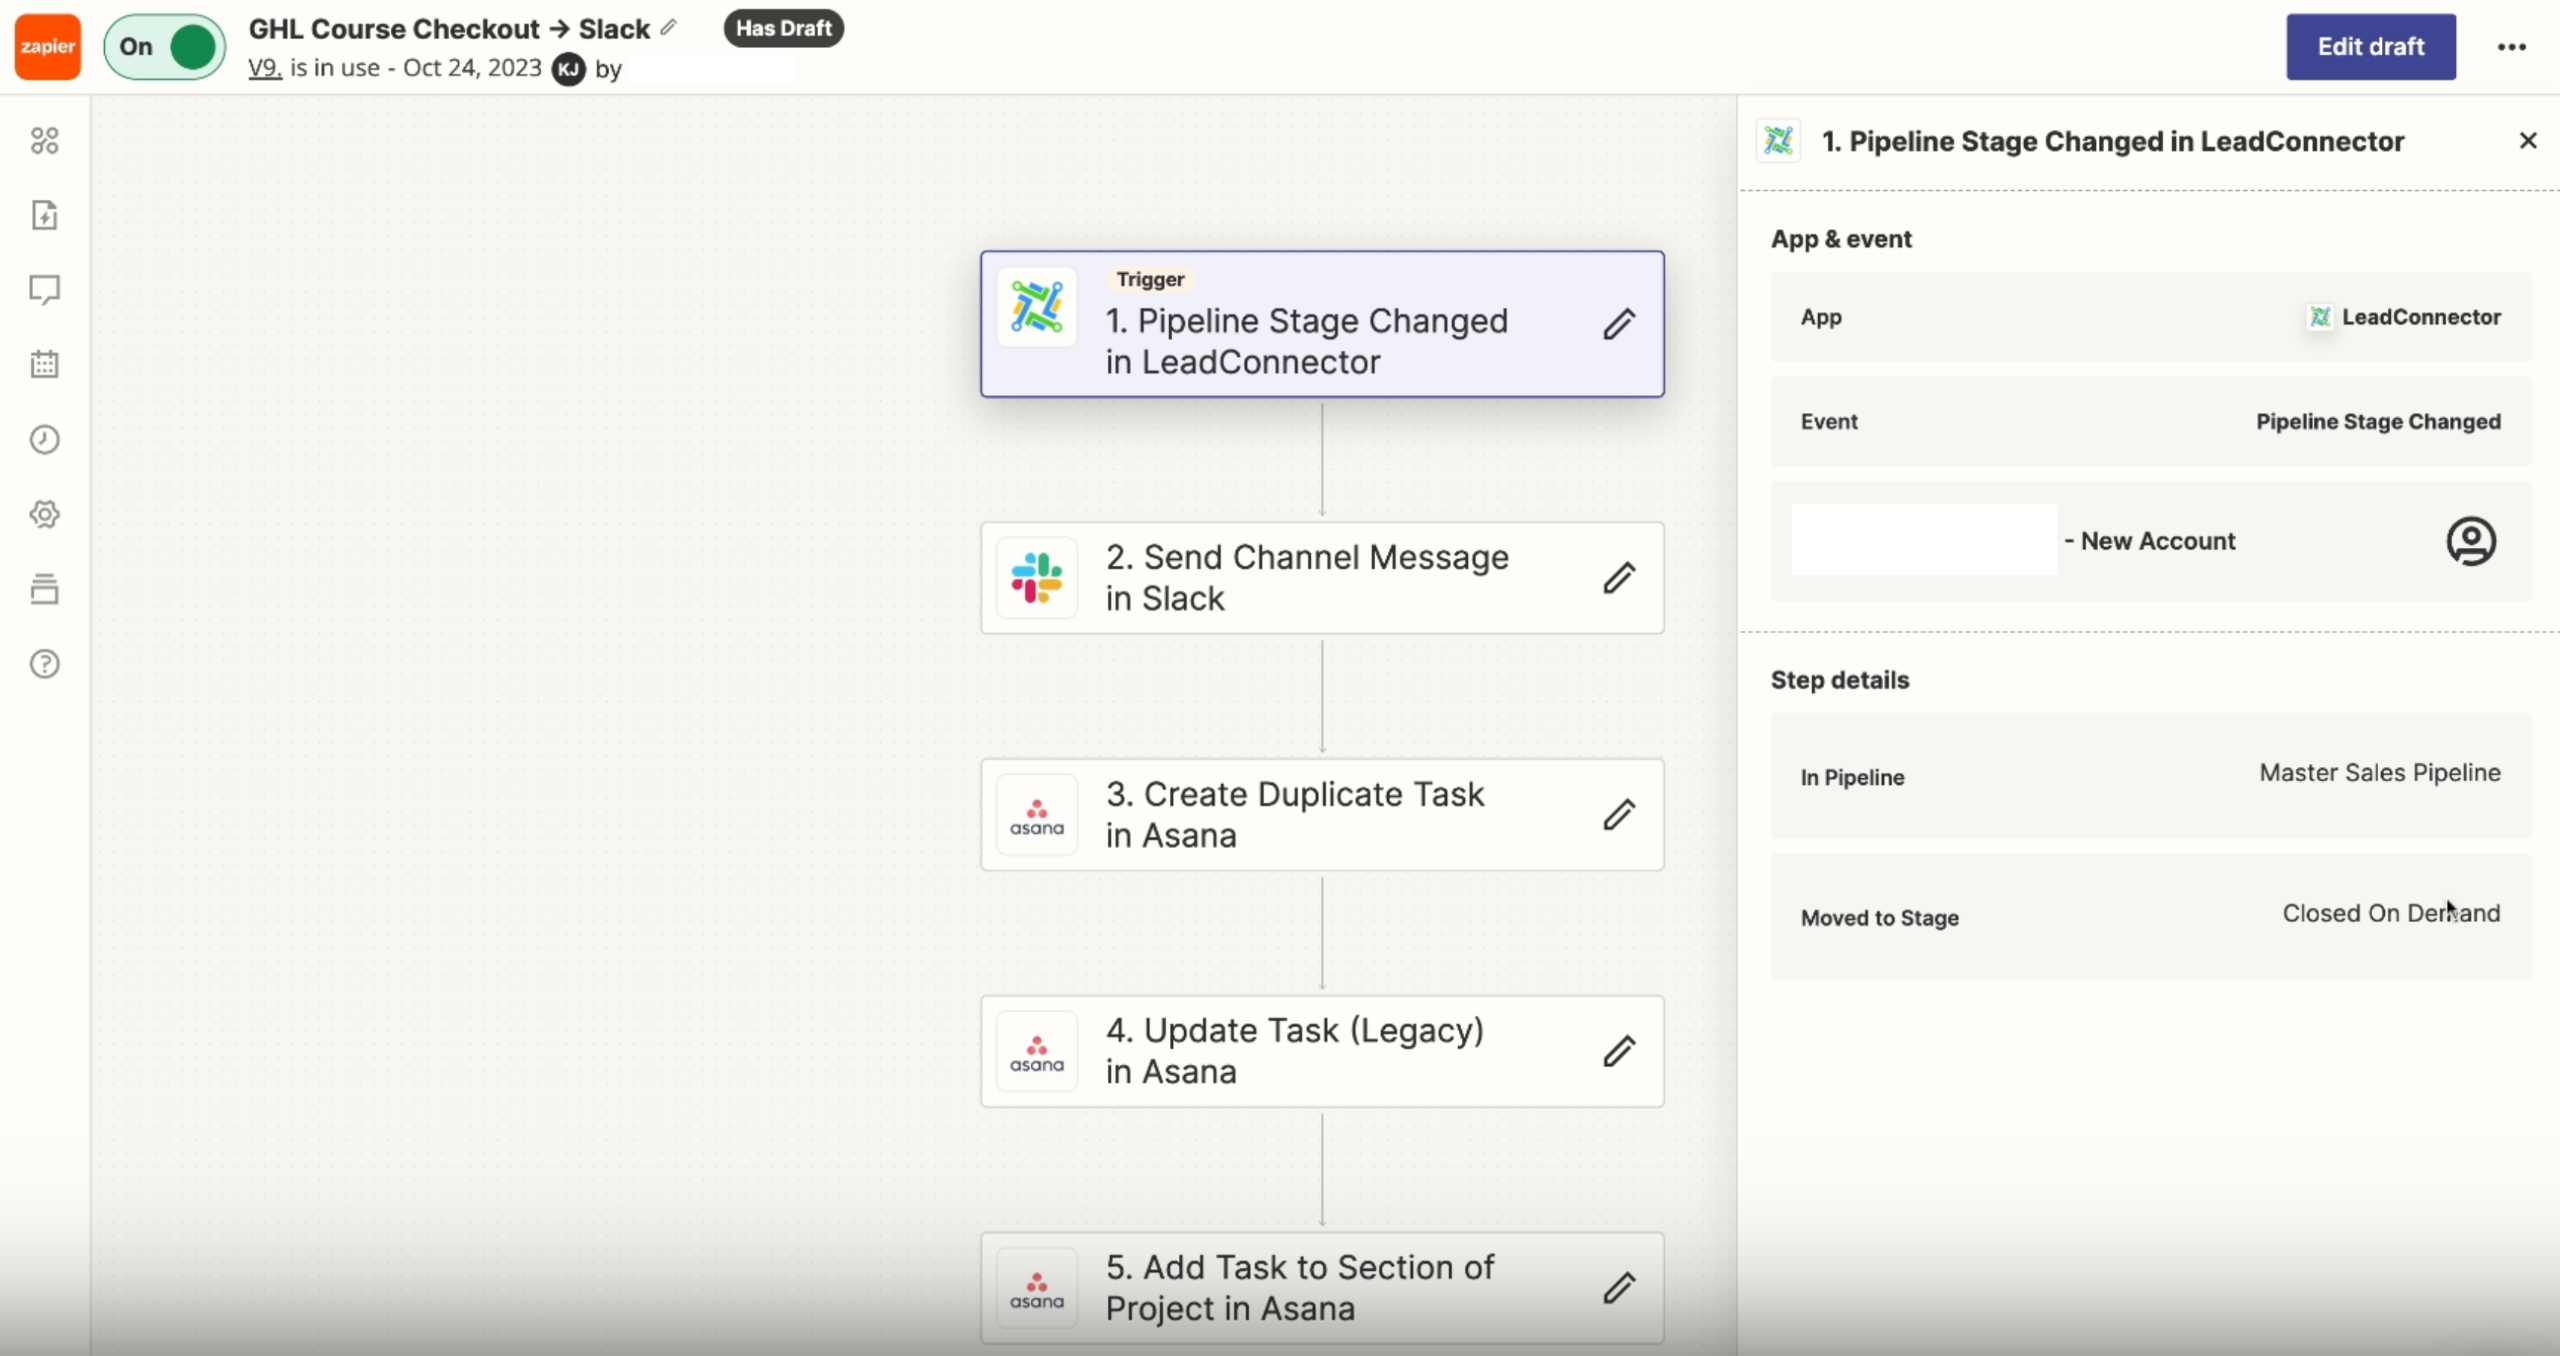Screen dimensions: 2560x1356
Task: Toggle the Zap On/Off switch
Action: (x=164, y=46)
